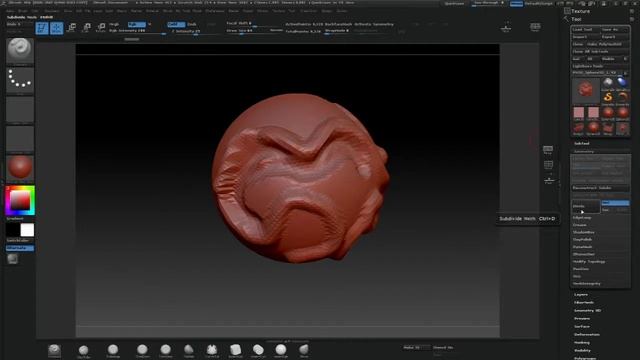Click the first brush icon in bottom shelf

(x=54, y=351)
